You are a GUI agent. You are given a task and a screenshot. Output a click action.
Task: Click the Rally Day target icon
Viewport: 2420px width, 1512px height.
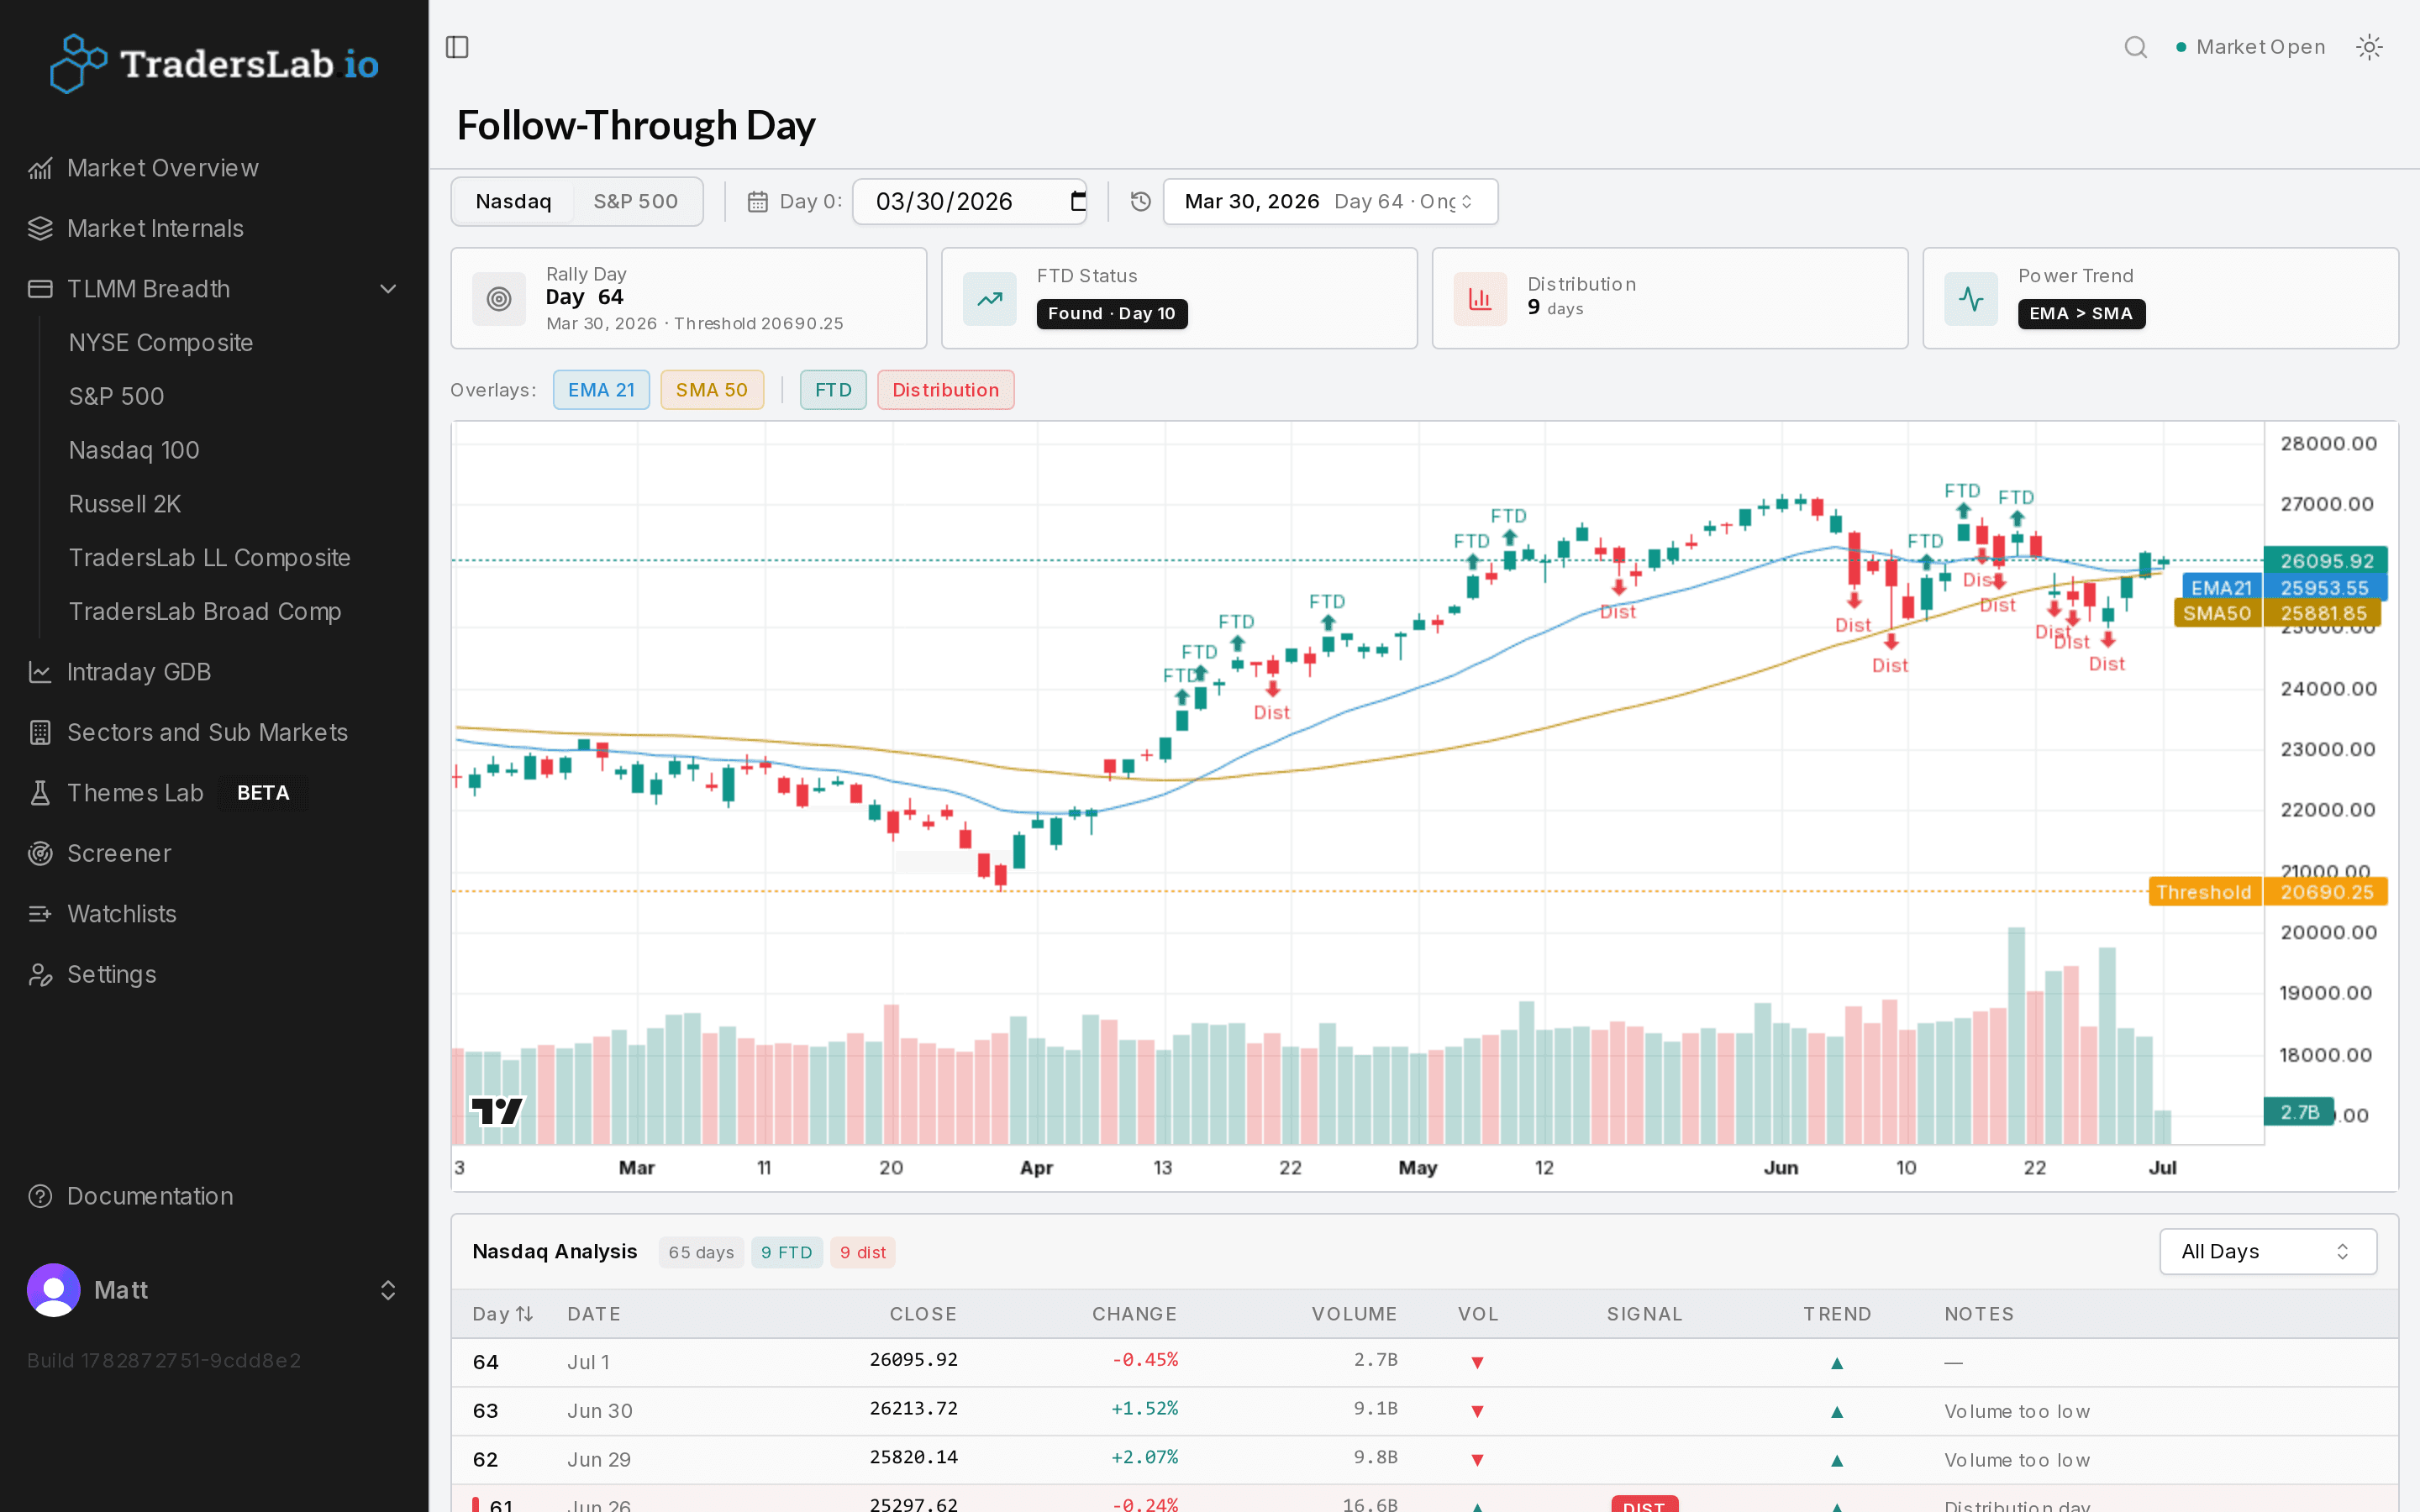[499, 298]
